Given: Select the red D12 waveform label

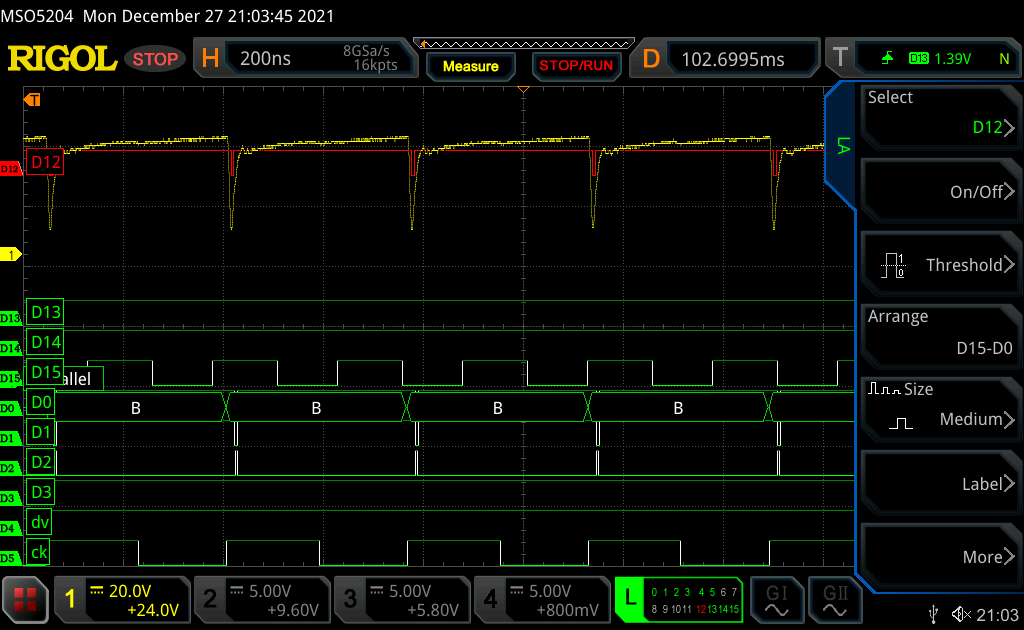Looking at the screenshot, I should click(x=46, y=162).
